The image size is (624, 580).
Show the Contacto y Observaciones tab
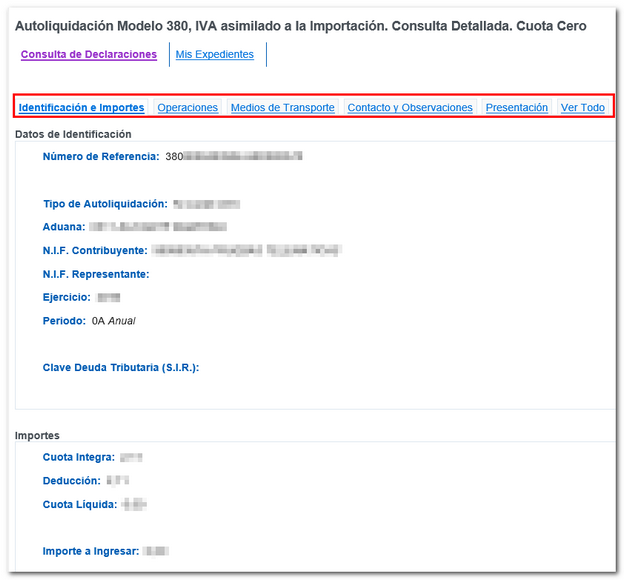tap(410, 108)
